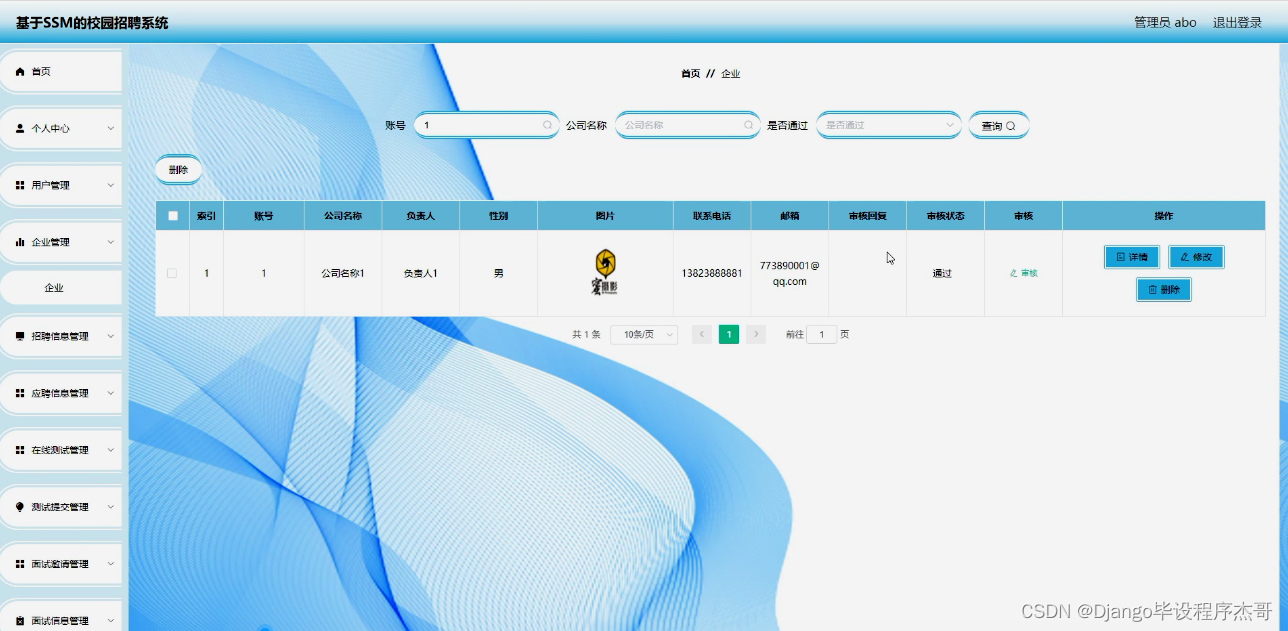Expand the 测试提交管理 menu chevron

coord(111,508)
